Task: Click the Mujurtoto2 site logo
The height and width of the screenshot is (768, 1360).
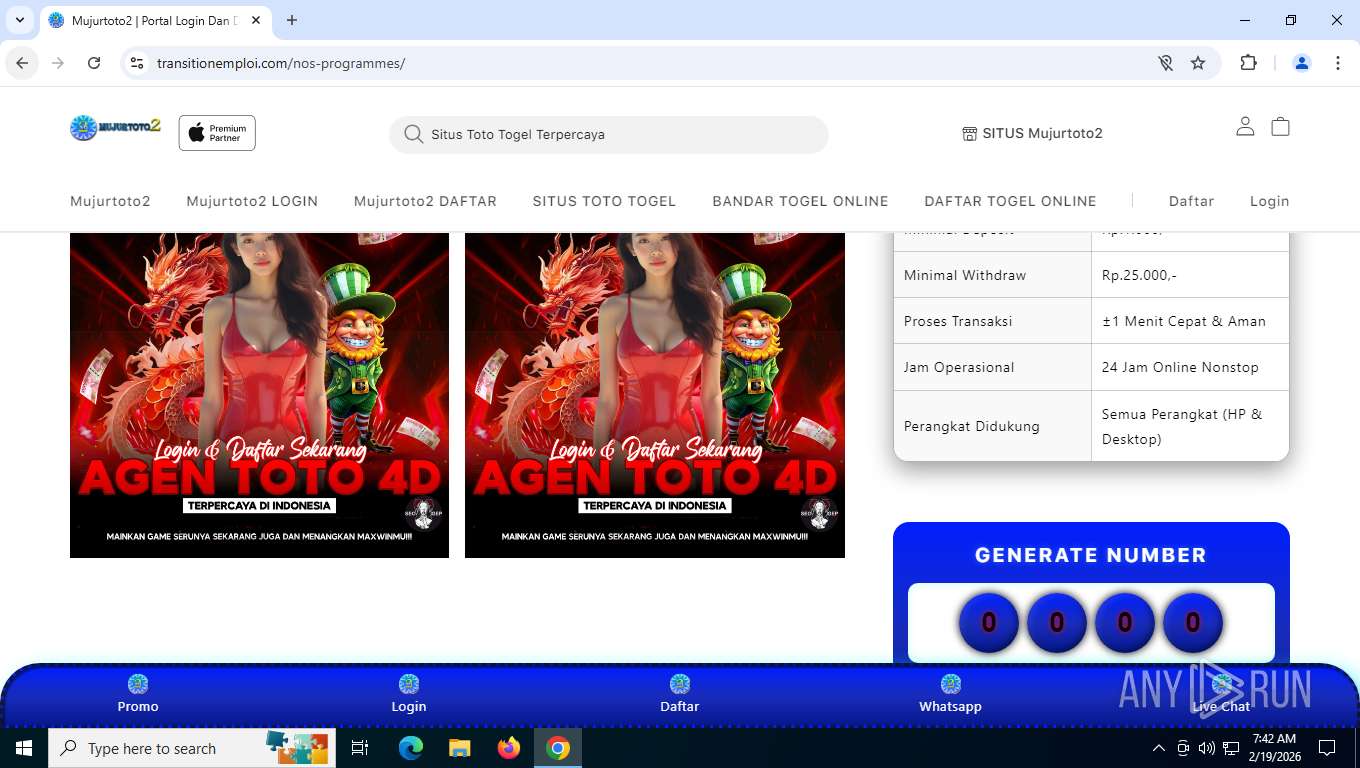Action: tap(115, 128)
